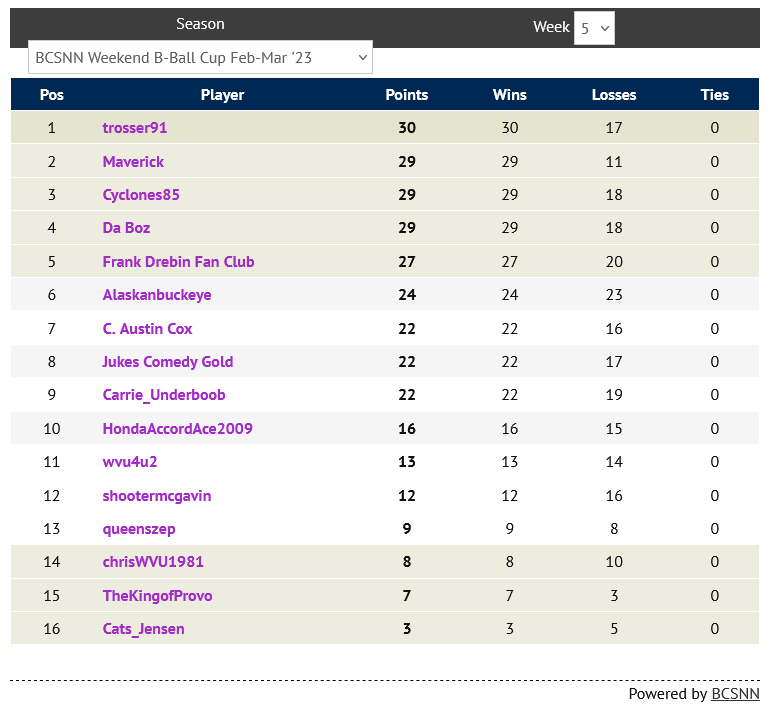Click wvu4u2 in the table
The image size is (771, 717).
point(130,462)
